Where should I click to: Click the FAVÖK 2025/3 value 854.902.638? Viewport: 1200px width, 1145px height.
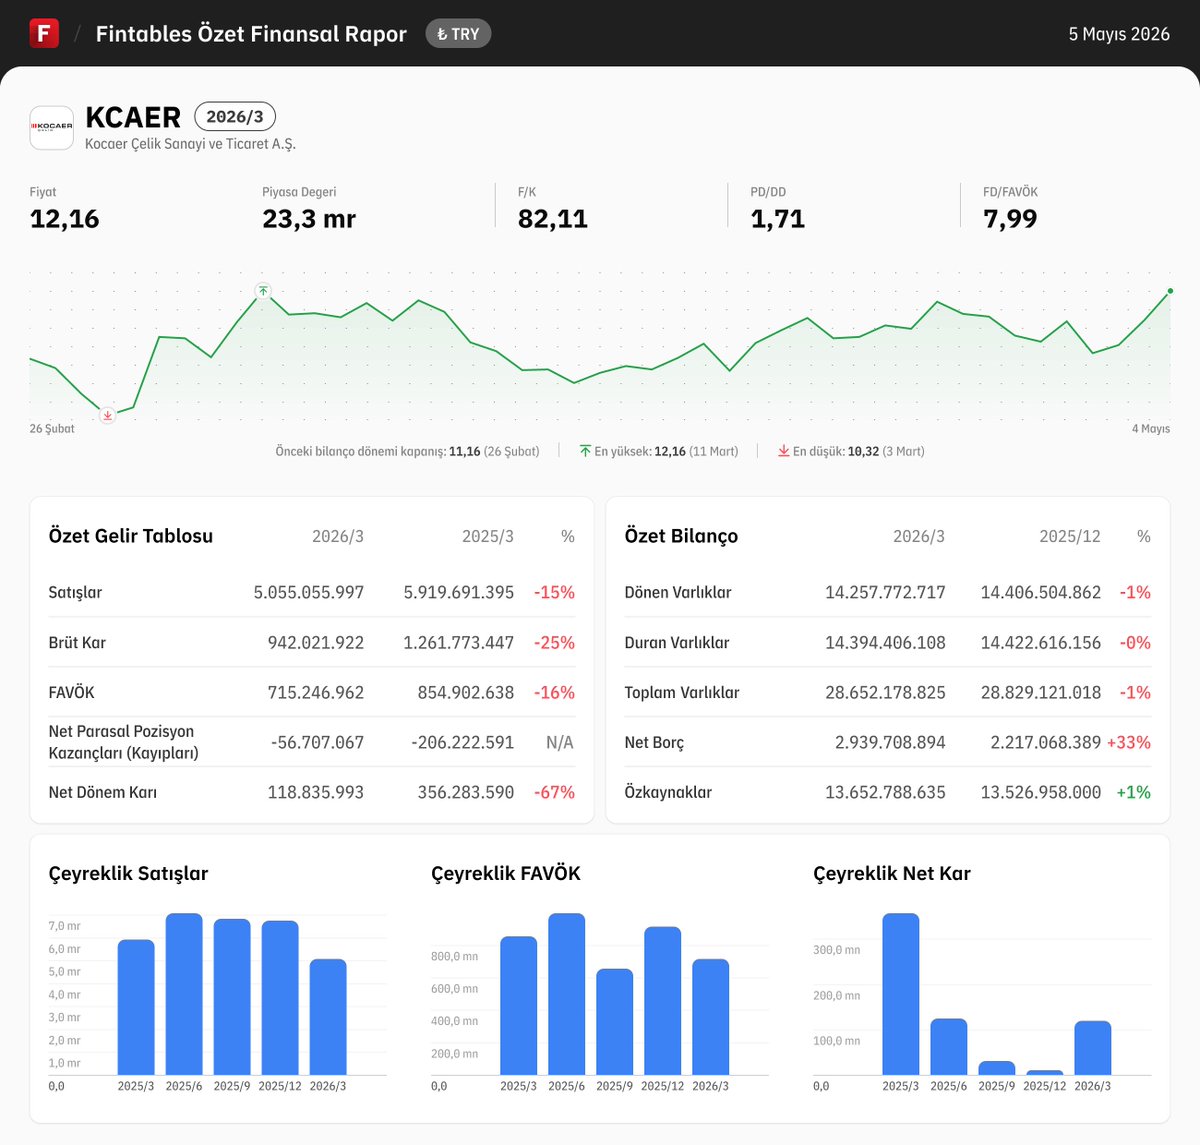[466, 693]
